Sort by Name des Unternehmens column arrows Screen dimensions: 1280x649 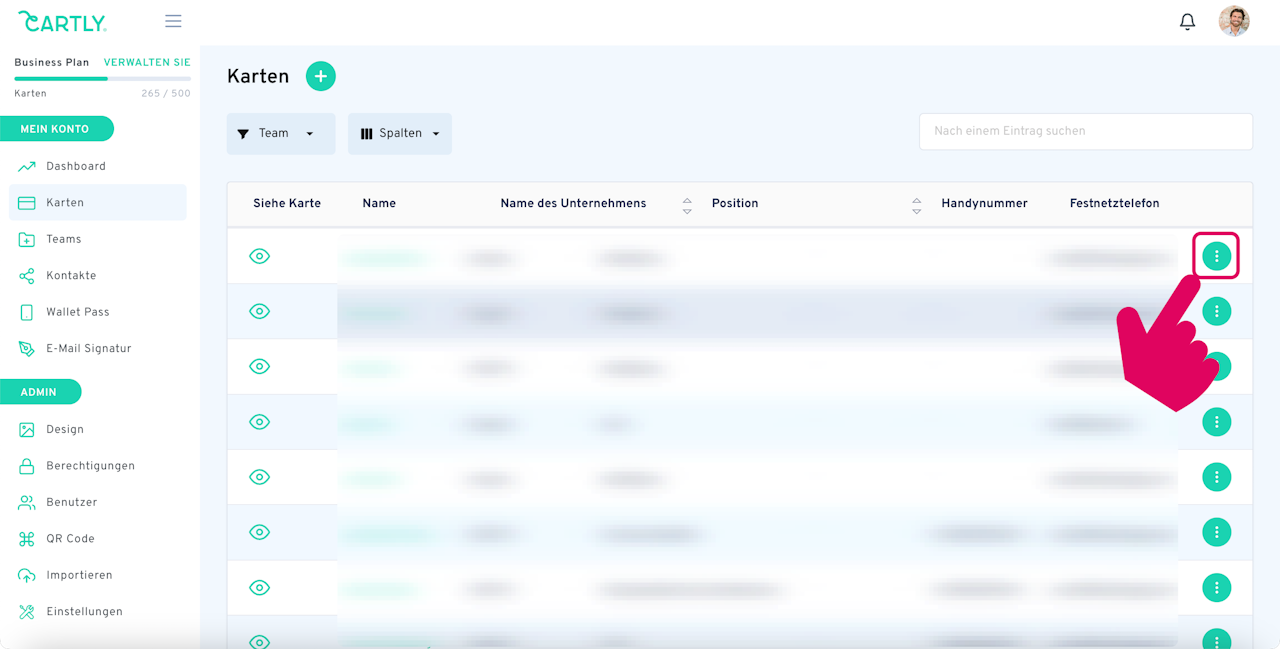(687, 205)
